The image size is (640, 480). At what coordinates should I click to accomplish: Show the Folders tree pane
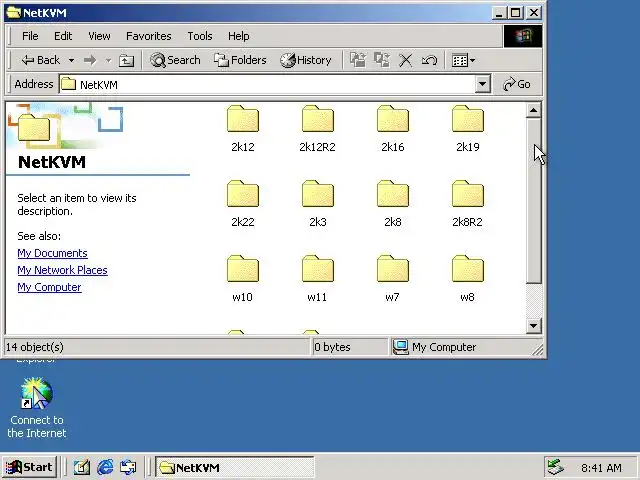pyautogui.click(x=240, y=60)
